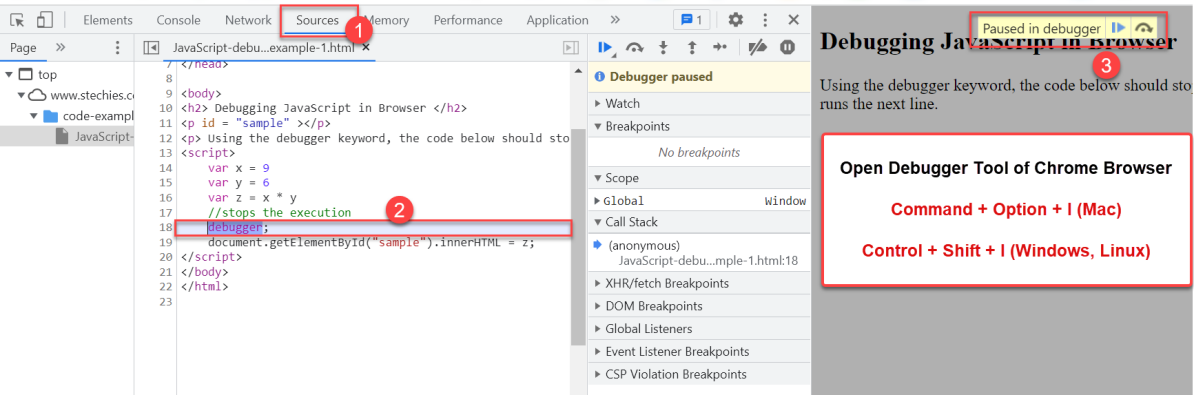Expand the Global scope entry
The width and height of the screenshot is (1194, 395).
597,201
